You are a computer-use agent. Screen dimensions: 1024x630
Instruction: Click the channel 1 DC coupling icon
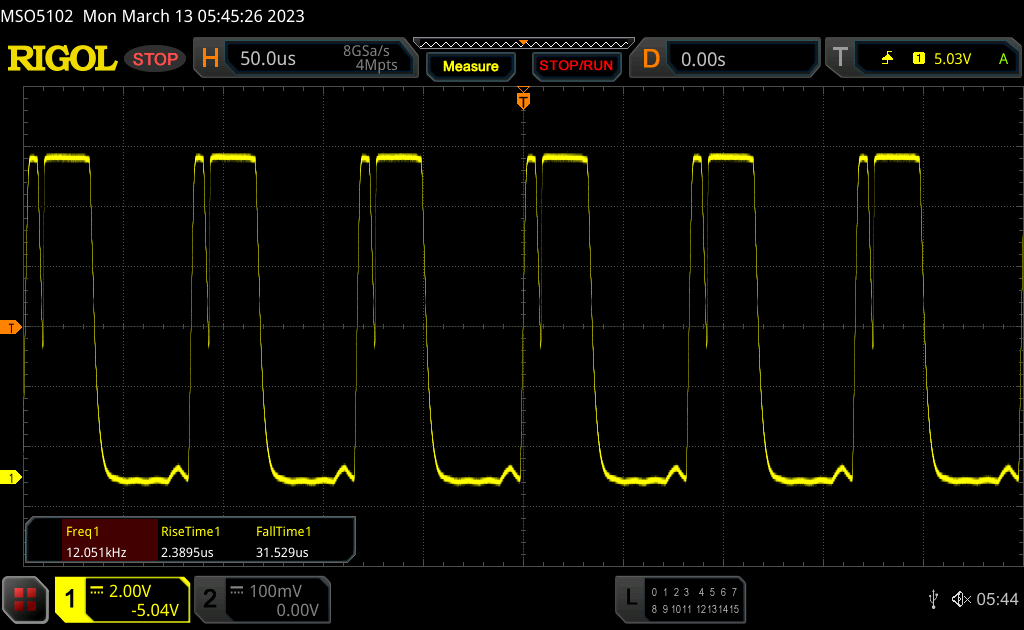coord(97,591)
